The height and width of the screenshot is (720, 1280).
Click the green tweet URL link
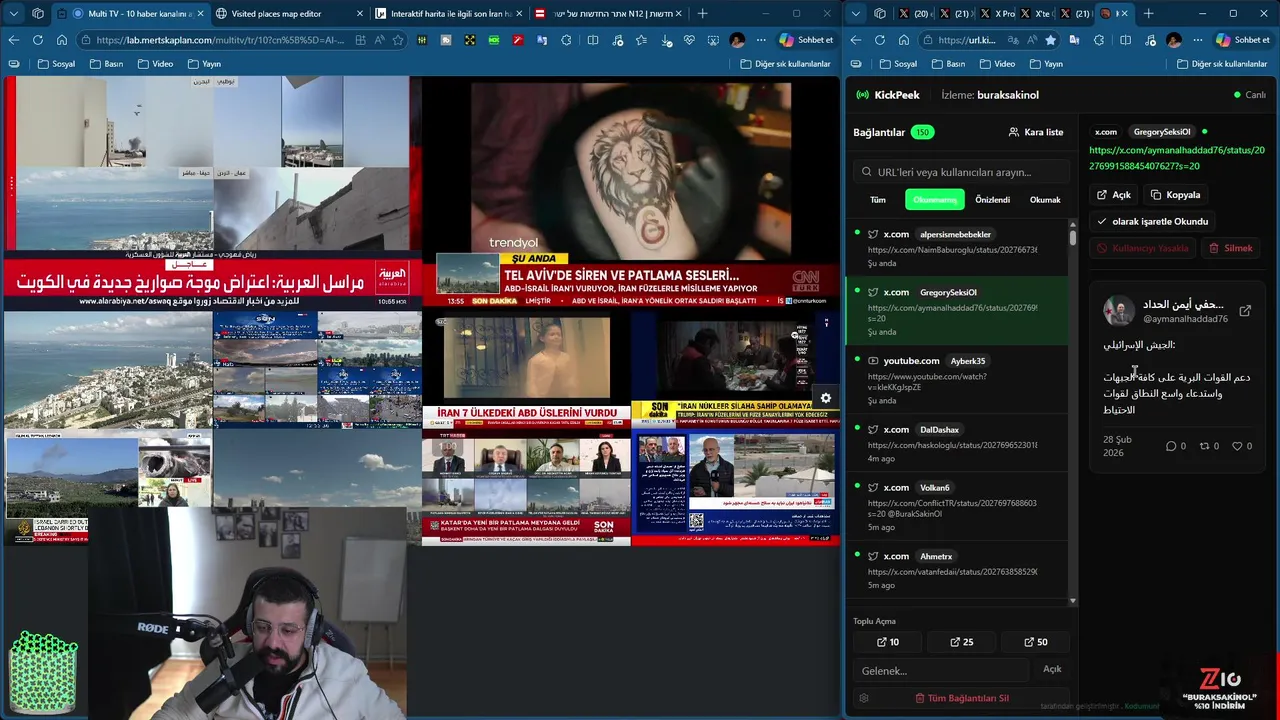pyautogui.click(x=1176, y=158)
